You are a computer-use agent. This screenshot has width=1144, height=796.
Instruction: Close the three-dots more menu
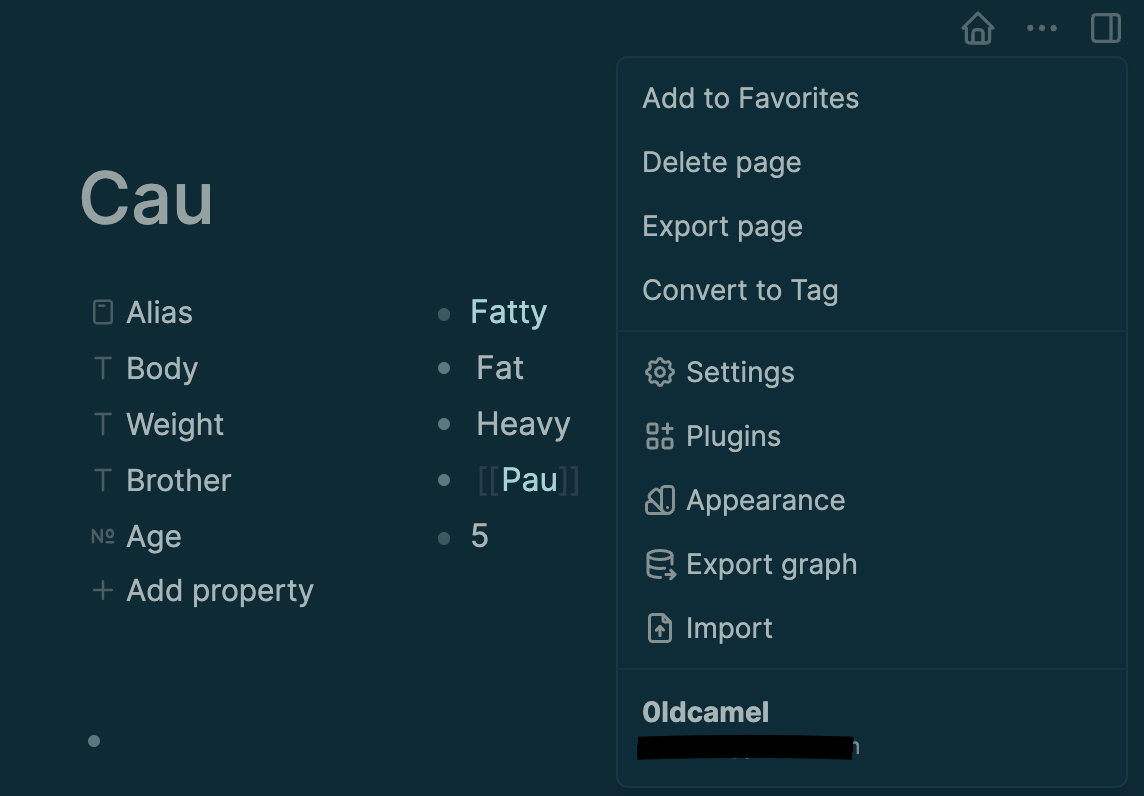coord(1041,29)
